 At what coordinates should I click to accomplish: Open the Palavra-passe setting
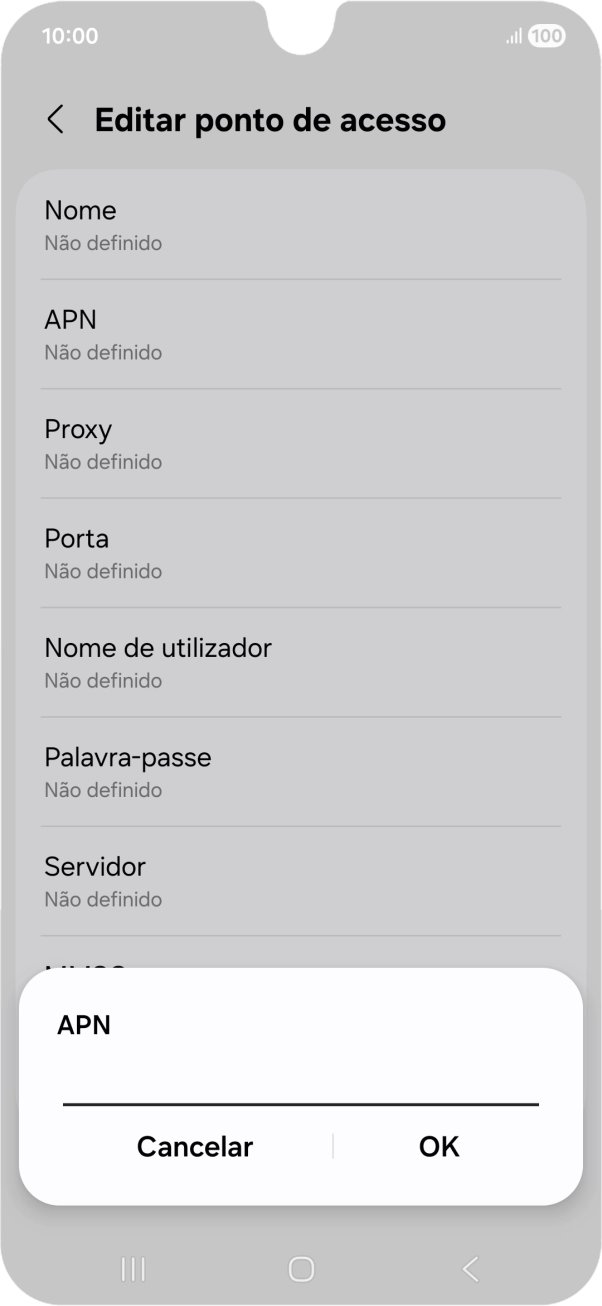point(300,771)
